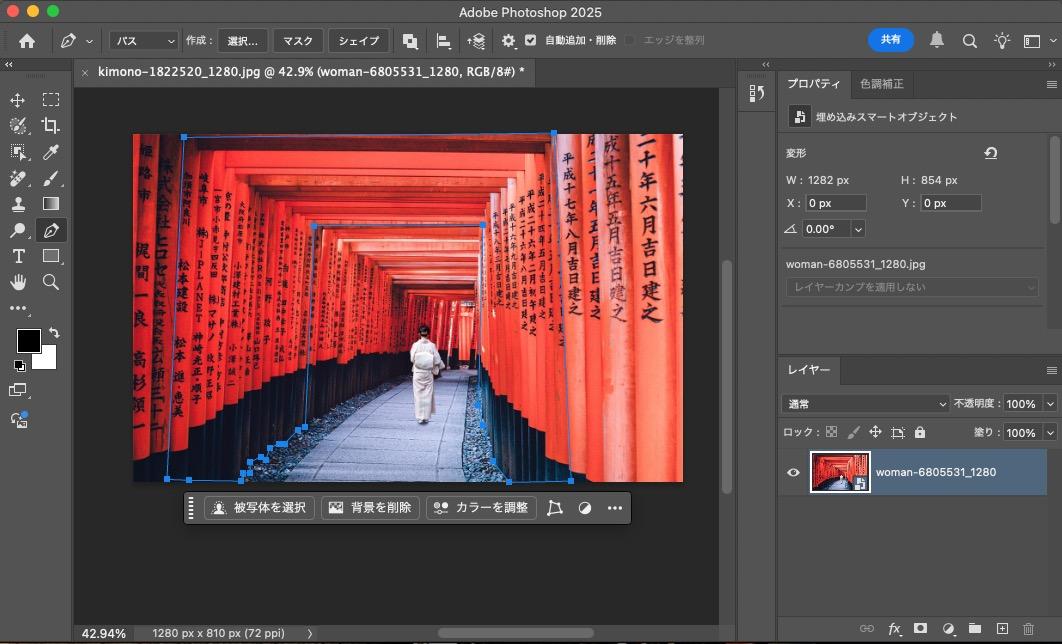This screenshot has height=644, width=1062.
Task: Select the Gradient tool
Action: tap(51, 204)
